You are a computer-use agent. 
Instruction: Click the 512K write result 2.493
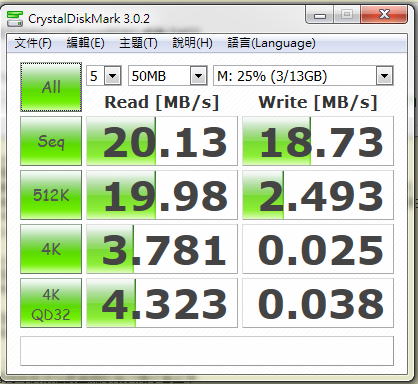click(318, 195)
